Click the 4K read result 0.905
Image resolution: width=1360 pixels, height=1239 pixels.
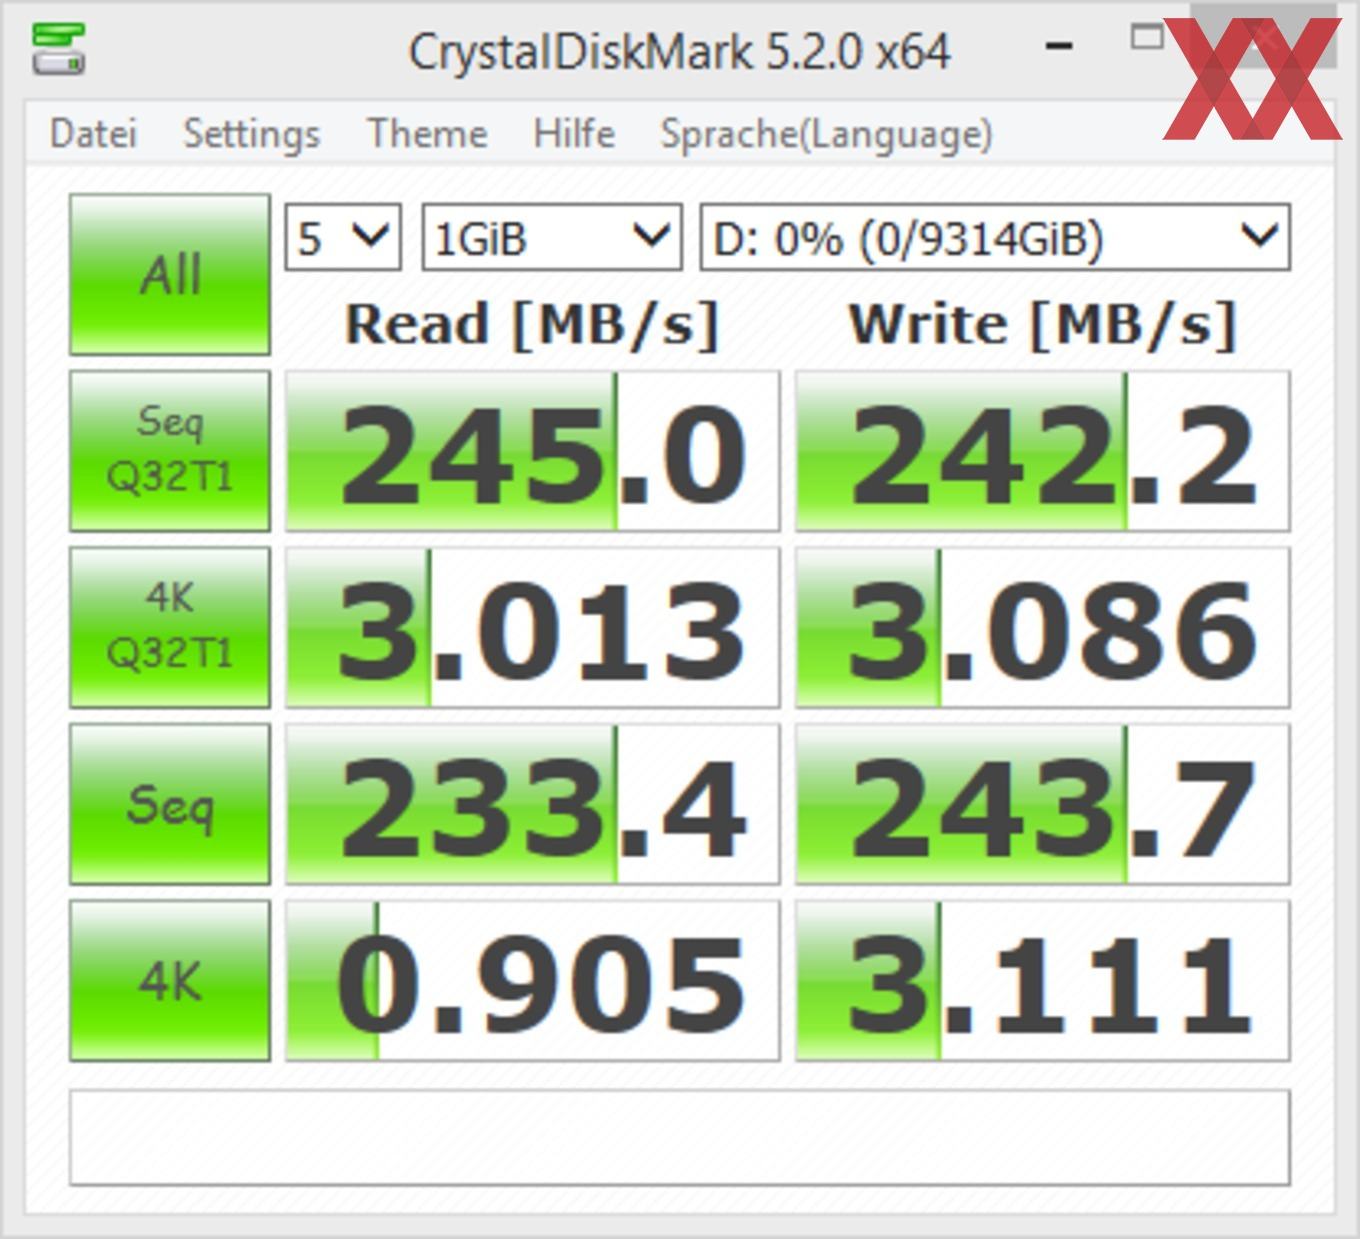pos(532,980)
